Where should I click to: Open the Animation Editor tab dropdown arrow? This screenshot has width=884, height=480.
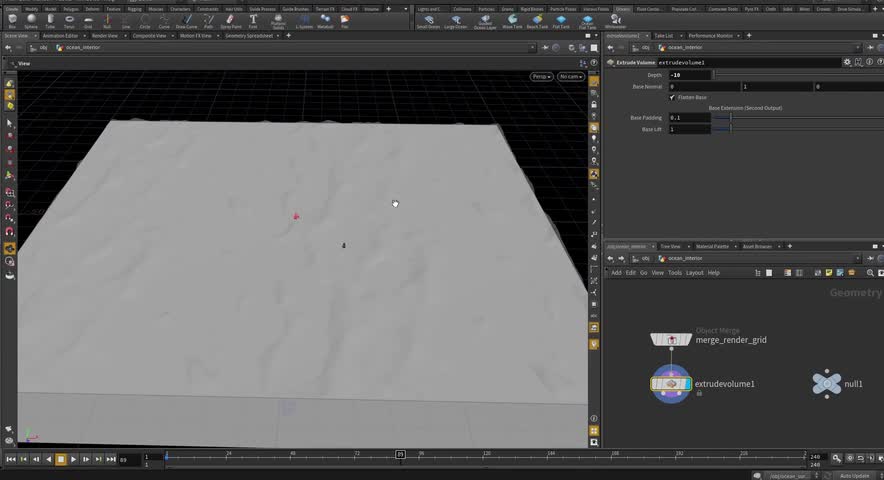[85, 36]
